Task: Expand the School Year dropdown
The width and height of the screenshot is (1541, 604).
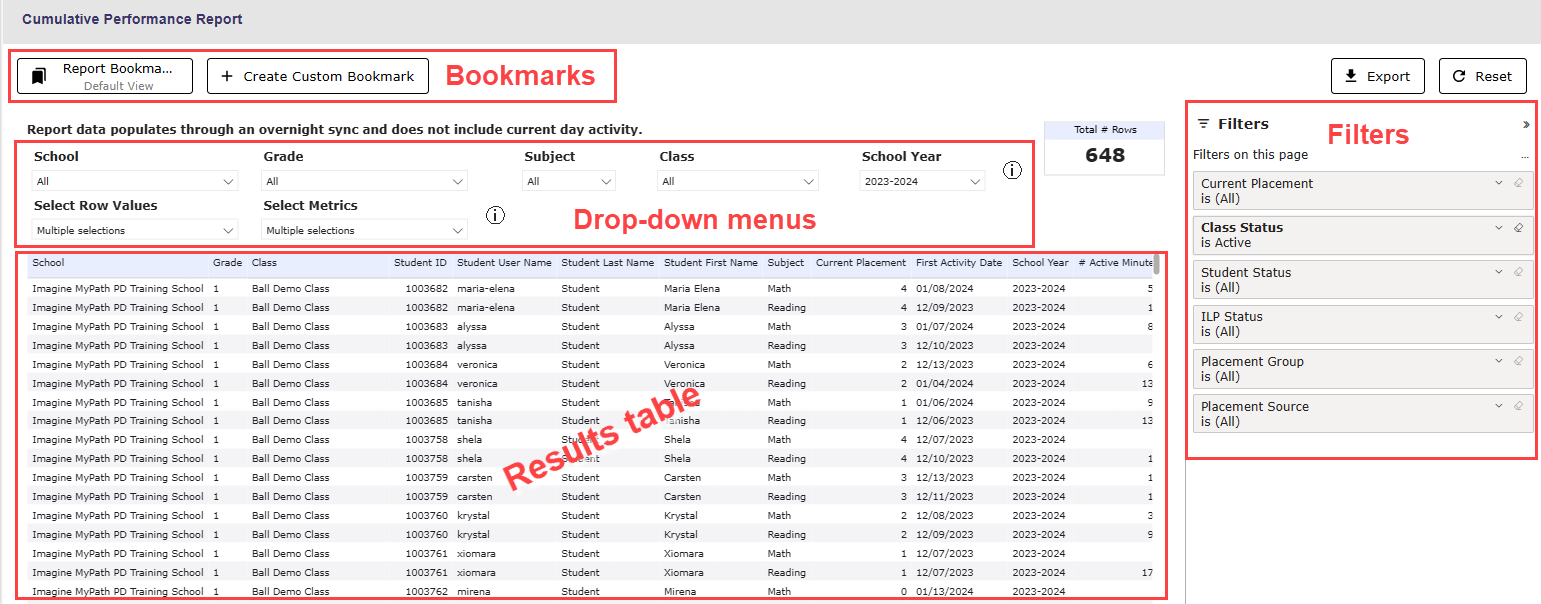Action: [921, 182]
